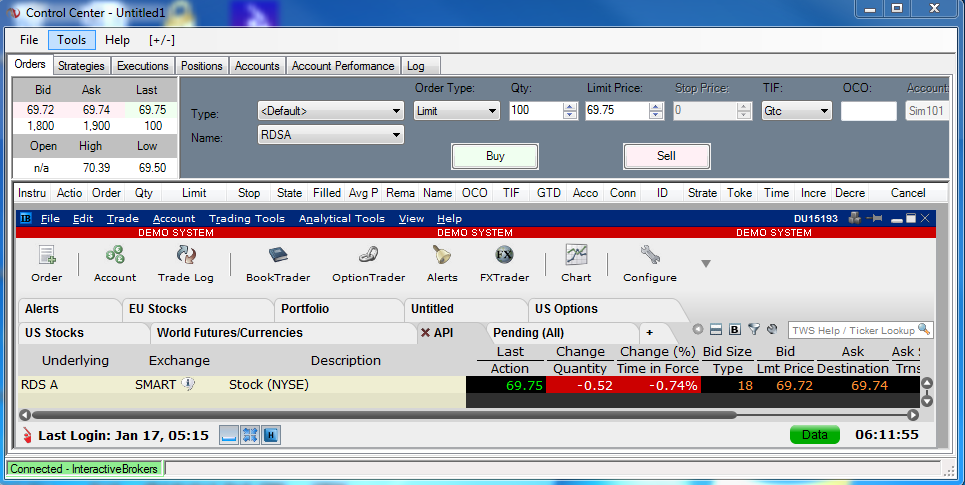Decrease Limit Price with the down stepper

coord(656,115)
